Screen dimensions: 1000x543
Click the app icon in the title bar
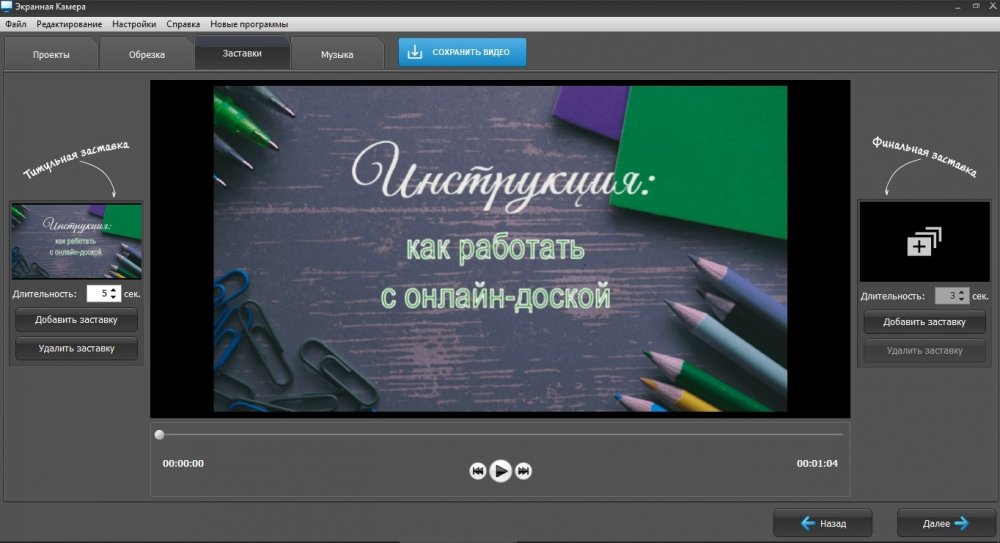(8, 7)
